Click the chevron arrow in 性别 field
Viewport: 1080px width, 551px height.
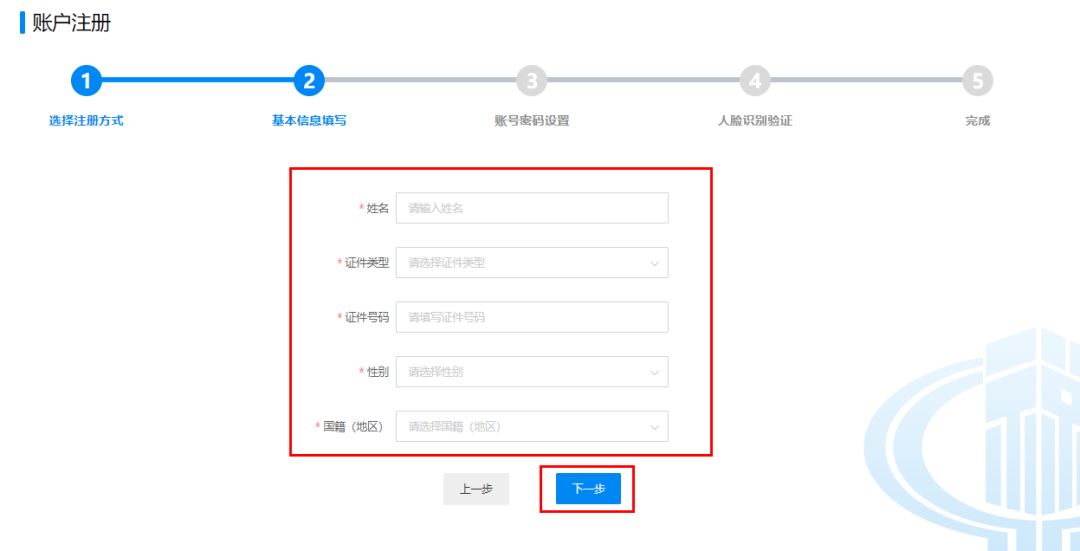point(654,373)
